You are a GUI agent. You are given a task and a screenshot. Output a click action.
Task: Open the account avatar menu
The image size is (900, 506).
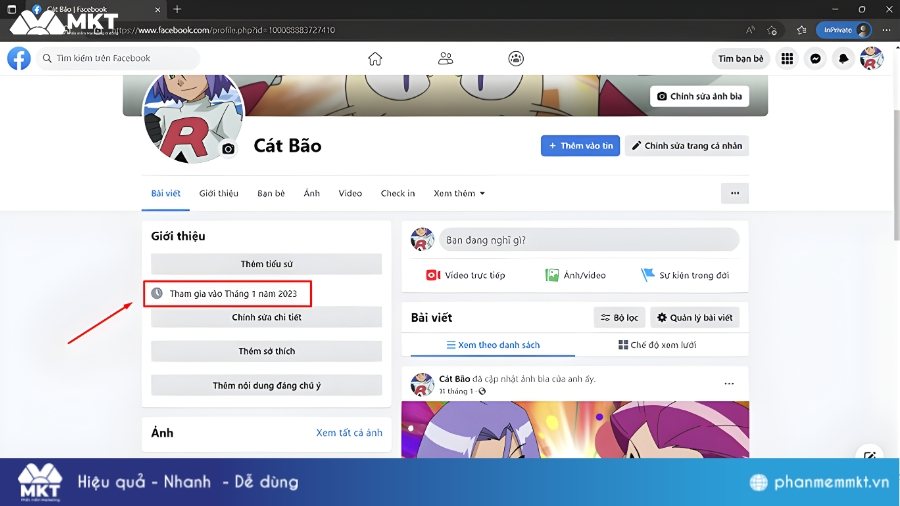tap(871, 59)
